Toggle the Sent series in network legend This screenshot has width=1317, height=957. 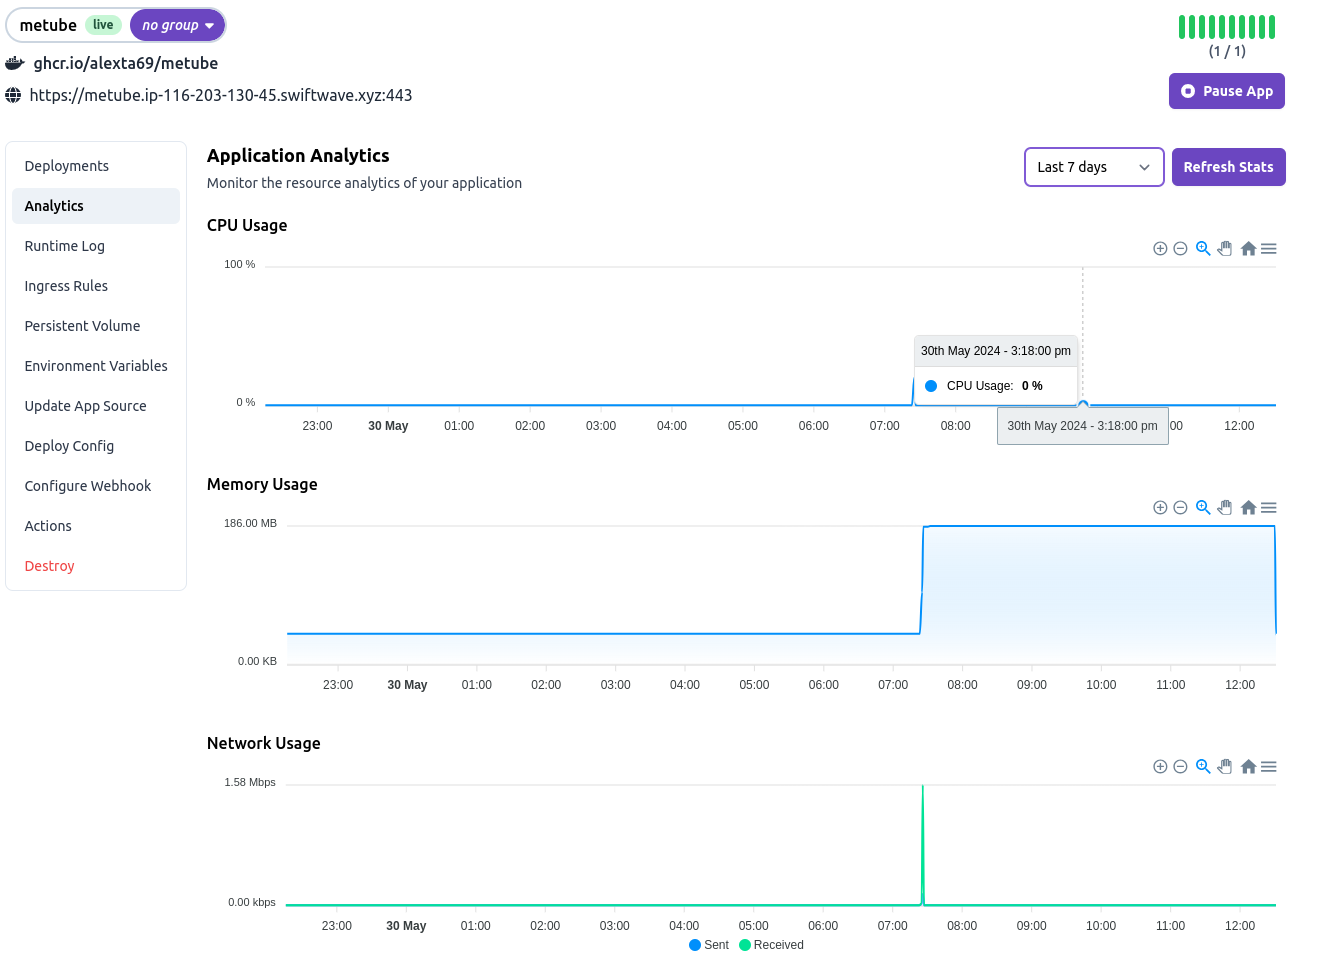click(709, 945)
